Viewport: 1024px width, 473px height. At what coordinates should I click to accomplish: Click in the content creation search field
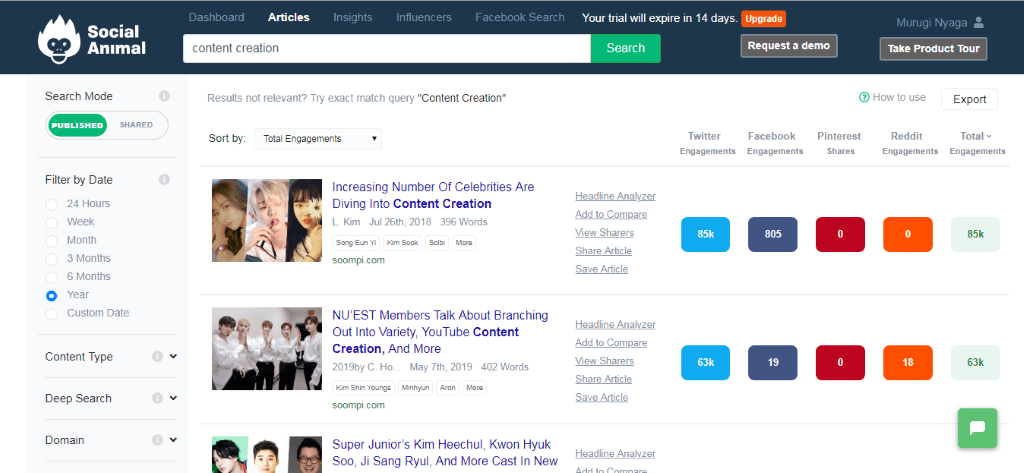click(x=387, y=48)
